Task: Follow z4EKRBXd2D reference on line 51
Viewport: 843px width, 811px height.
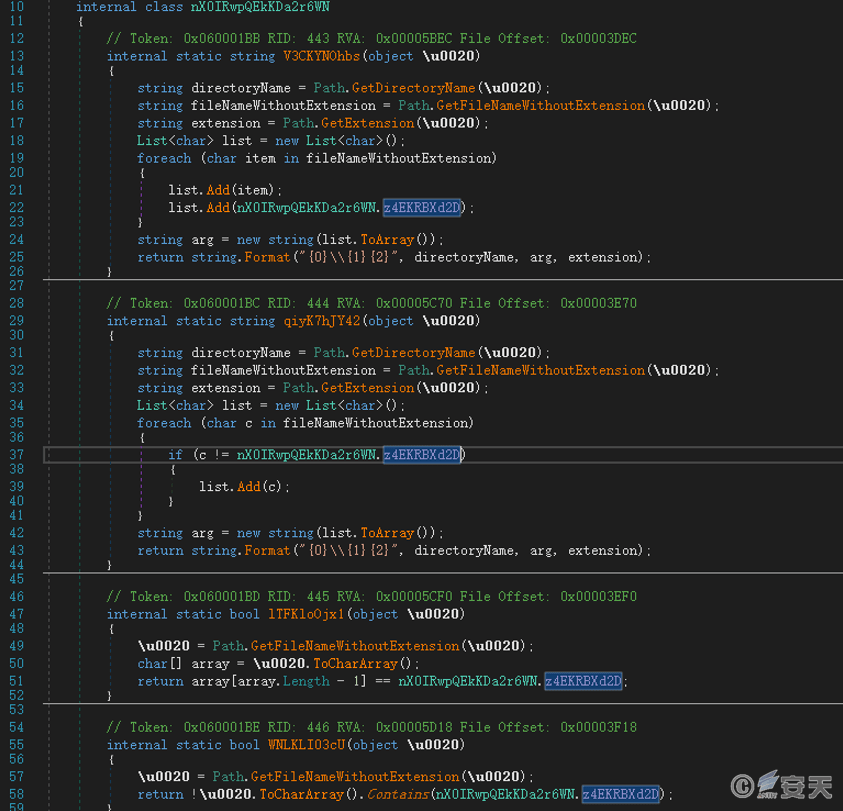Action: pos(585,681)
